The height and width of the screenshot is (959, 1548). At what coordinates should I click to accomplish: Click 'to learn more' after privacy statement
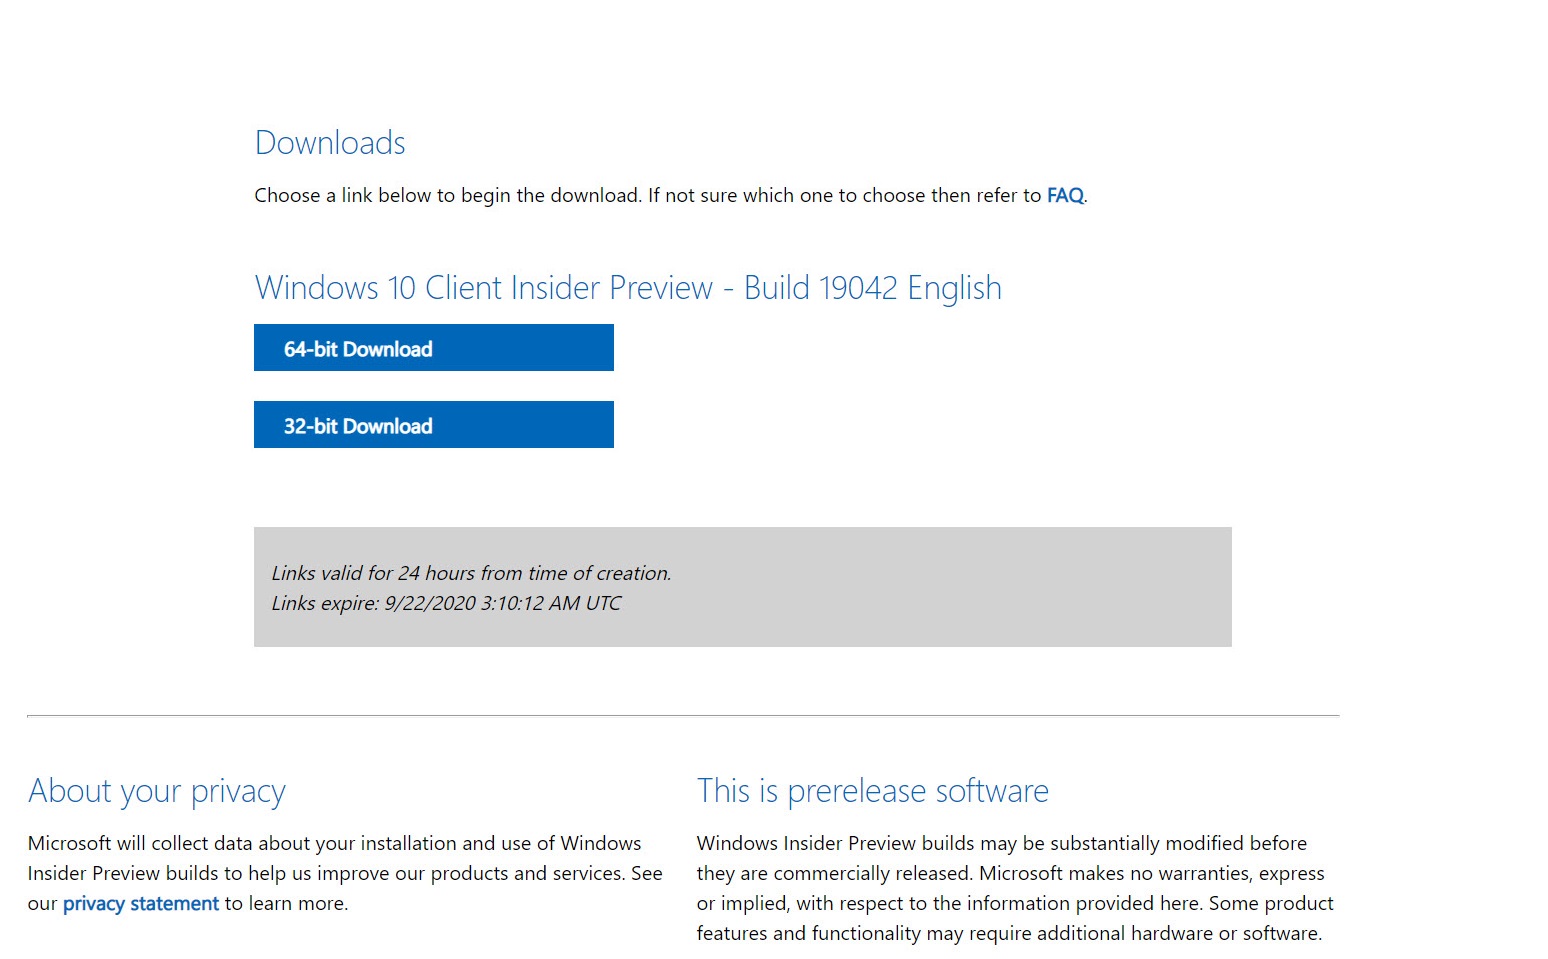click(286, 904)
